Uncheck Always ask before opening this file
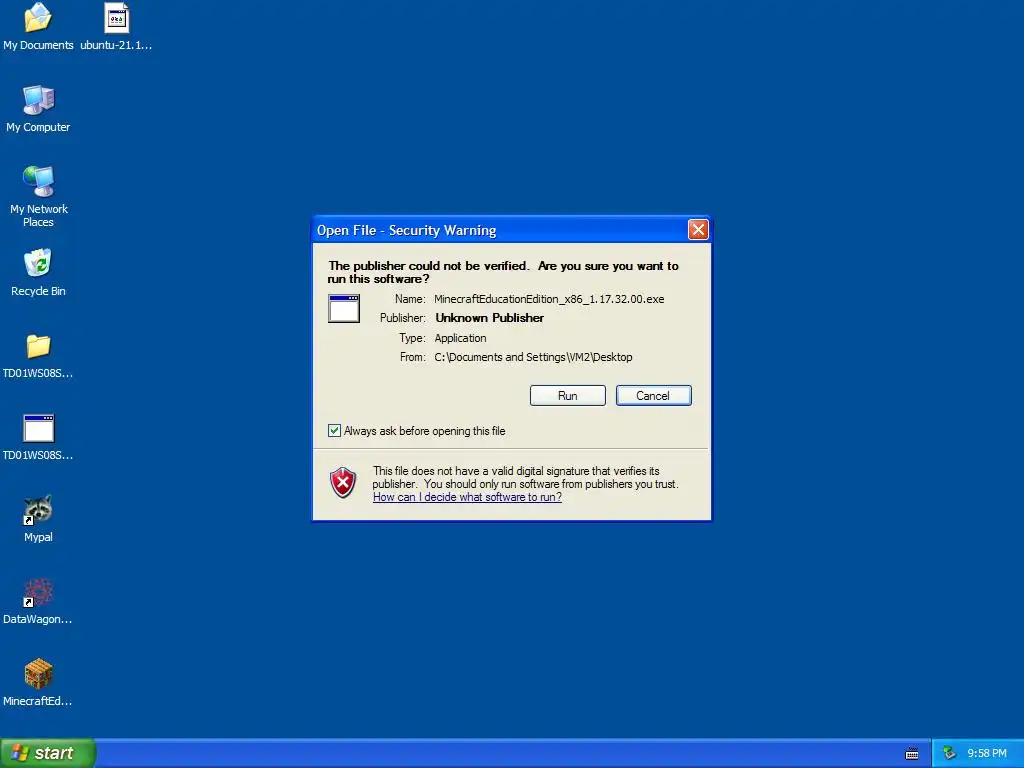The height and width of the screenshot is (768, 1024). (334, 431)
